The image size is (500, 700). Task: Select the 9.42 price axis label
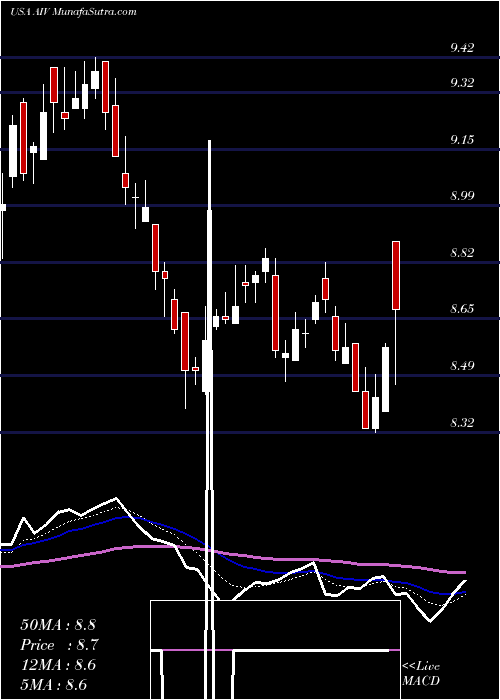(x=462, y=48)
